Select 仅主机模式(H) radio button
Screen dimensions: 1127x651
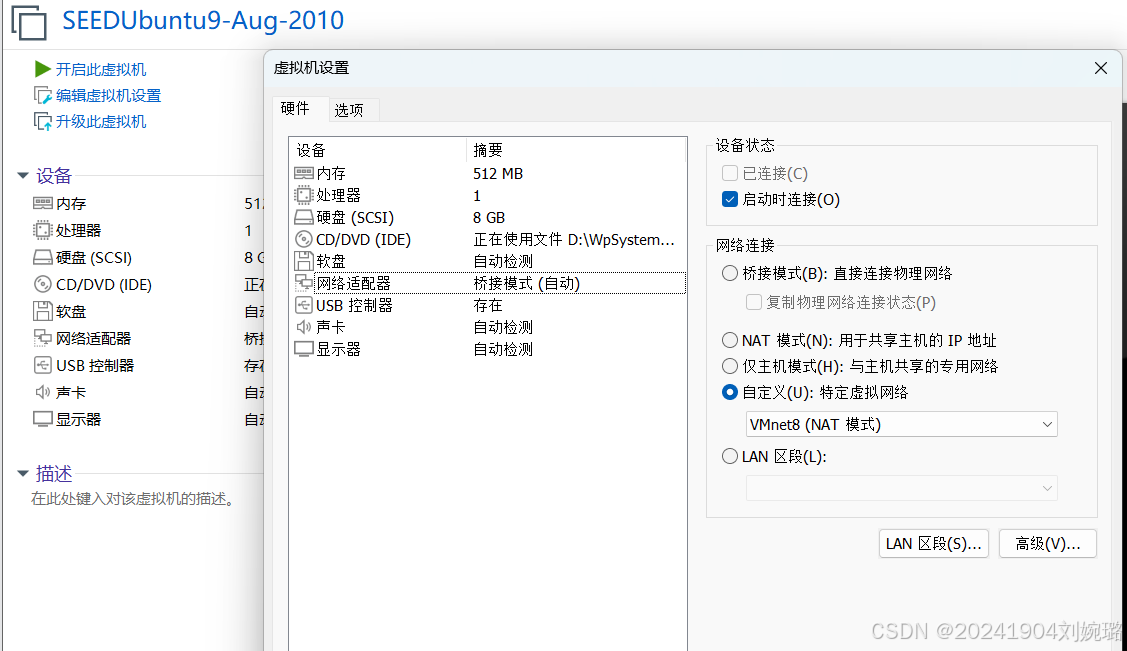coord(730,366)
